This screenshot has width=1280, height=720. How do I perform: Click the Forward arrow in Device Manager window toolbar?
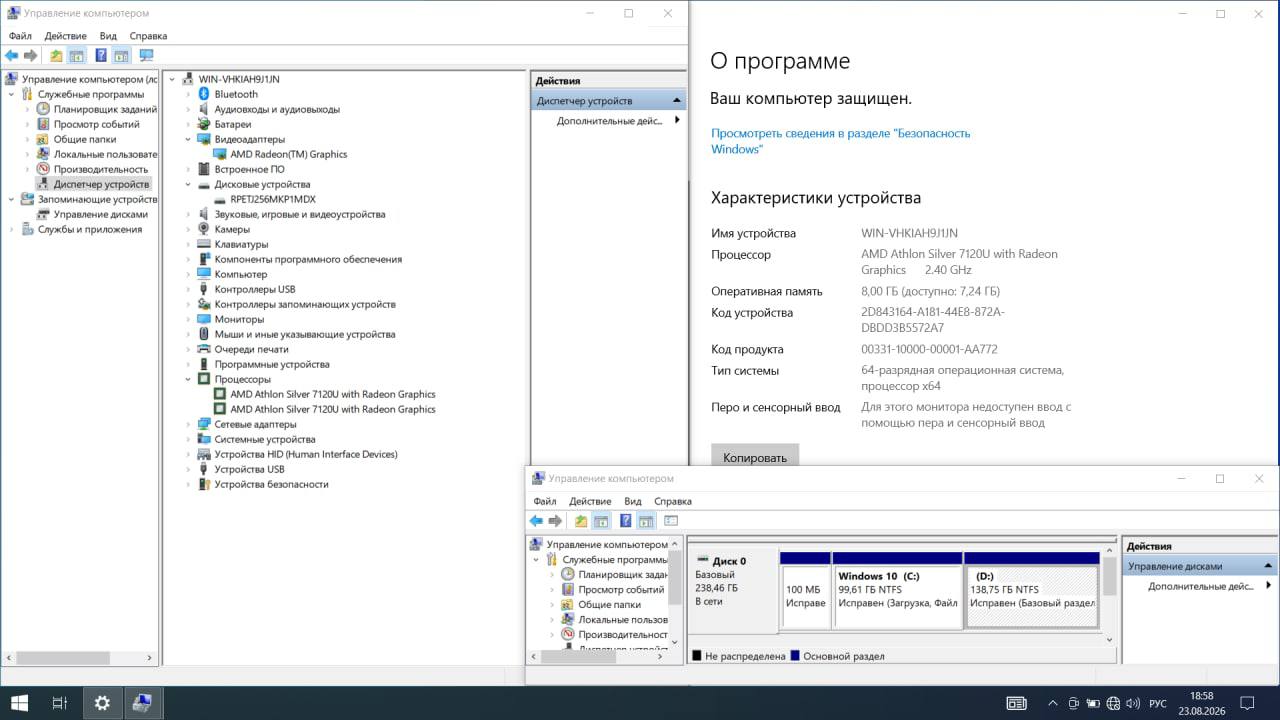(x=31, y=56)
